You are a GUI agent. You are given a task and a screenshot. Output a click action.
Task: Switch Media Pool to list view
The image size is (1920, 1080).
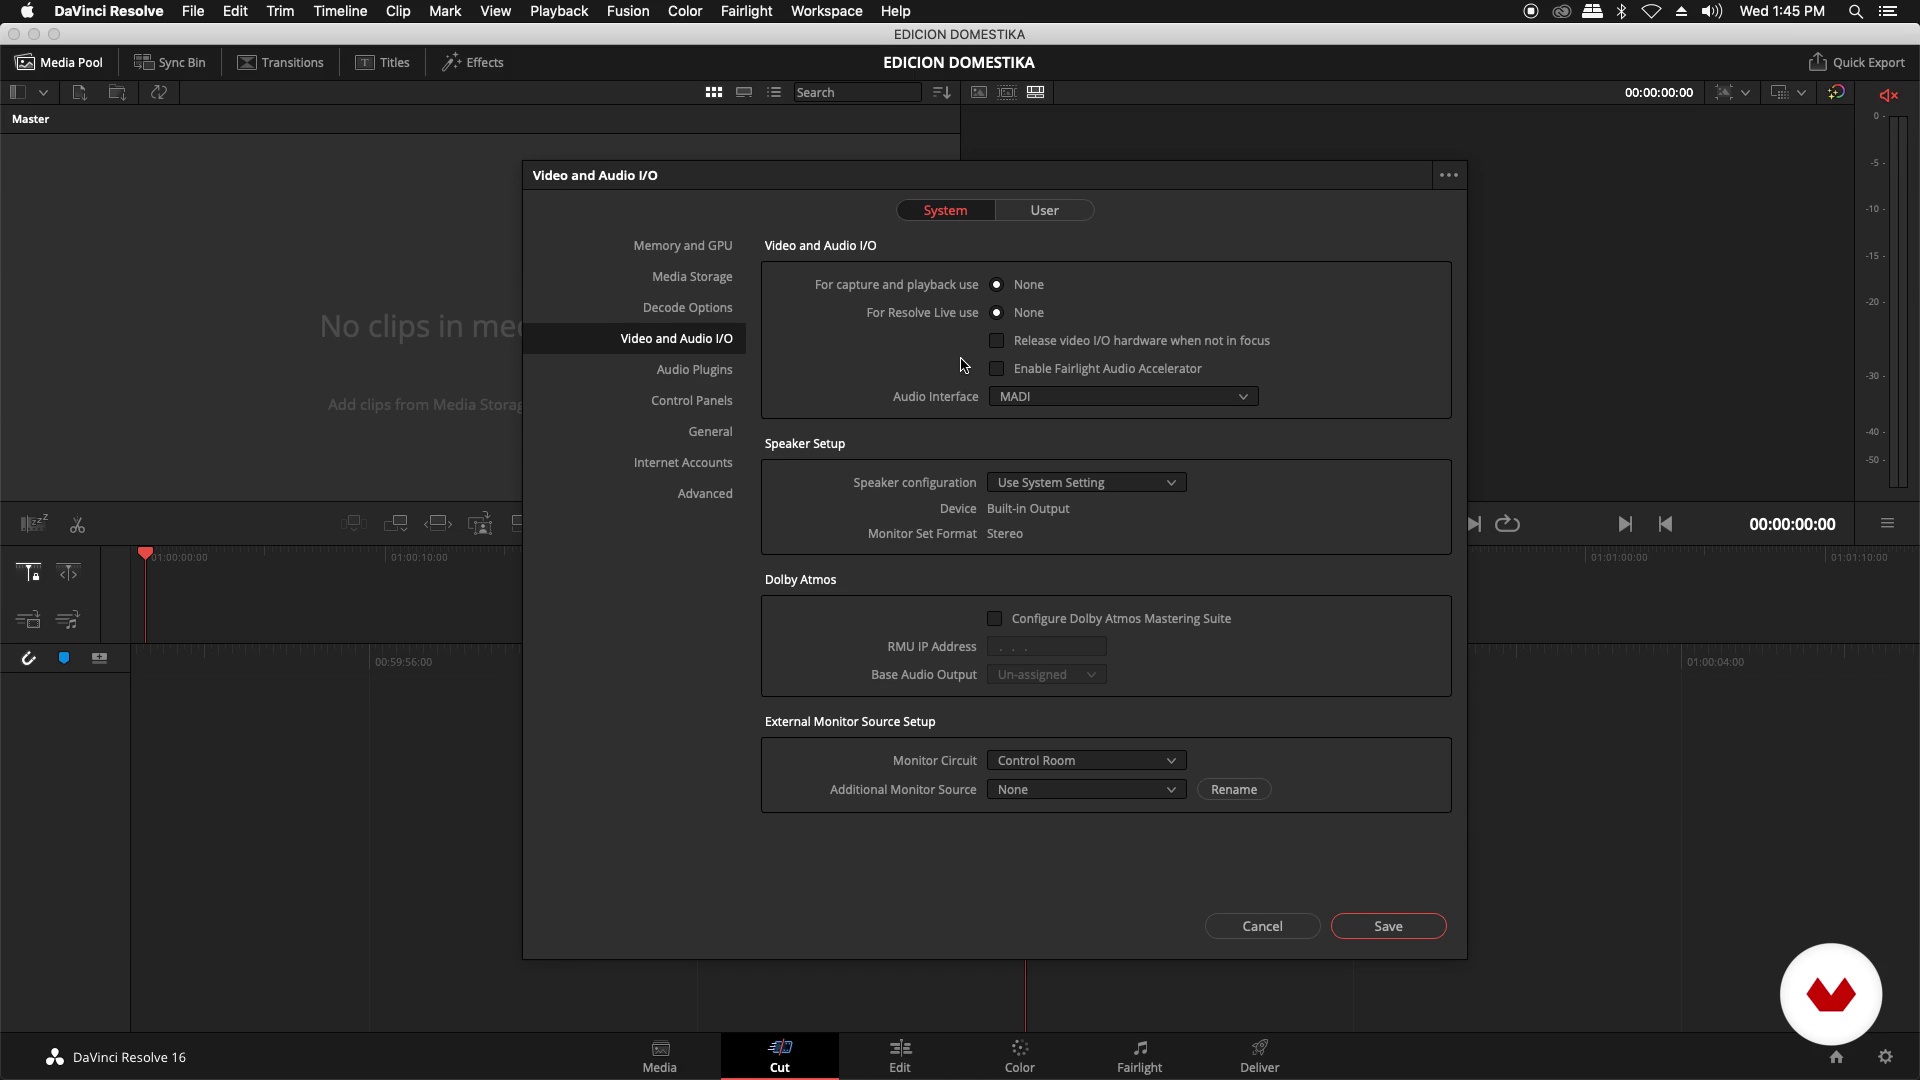click(x=774, y=92)
